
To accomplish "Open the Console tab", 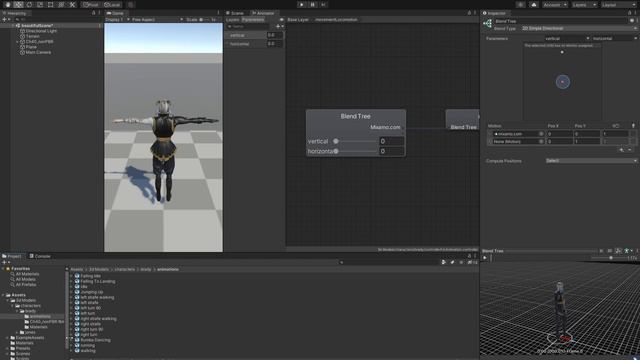I will click(x=40, y=256).
